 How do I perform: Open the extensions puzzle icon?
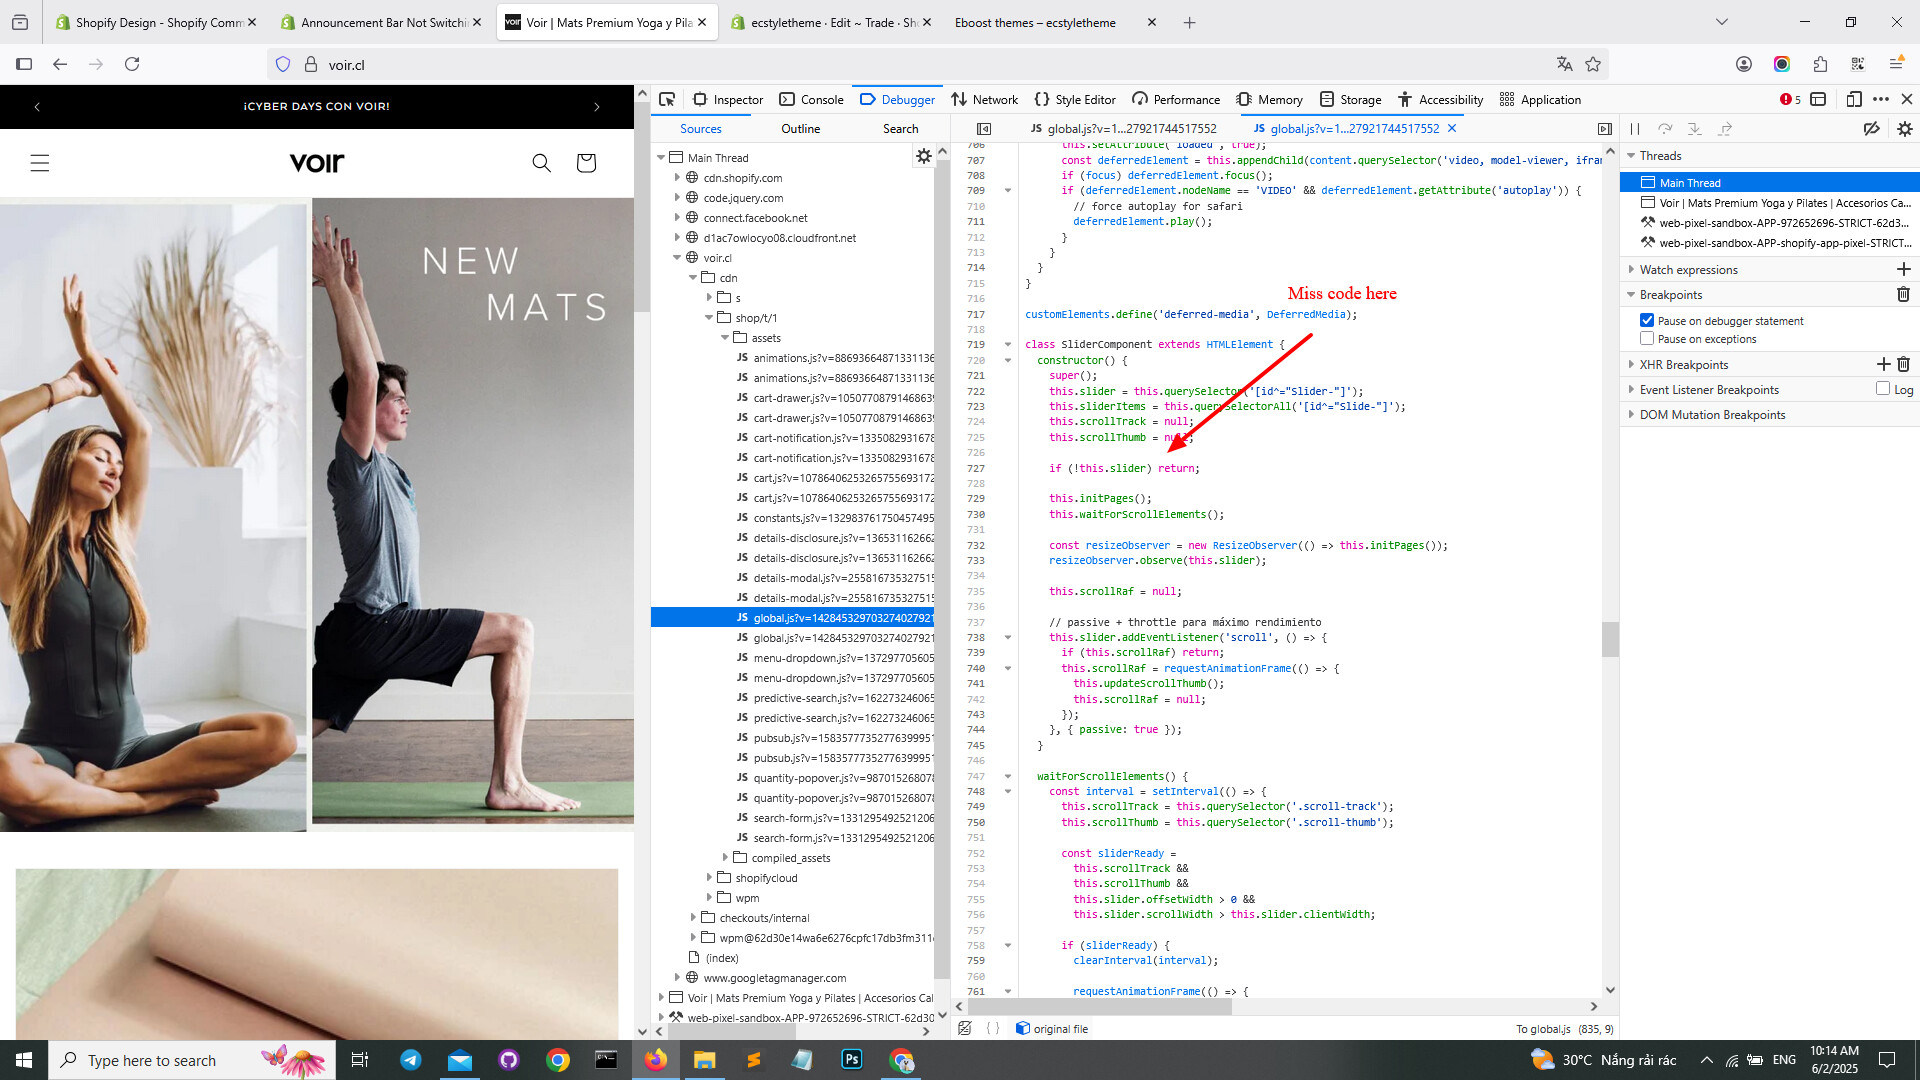[1820, 64]
